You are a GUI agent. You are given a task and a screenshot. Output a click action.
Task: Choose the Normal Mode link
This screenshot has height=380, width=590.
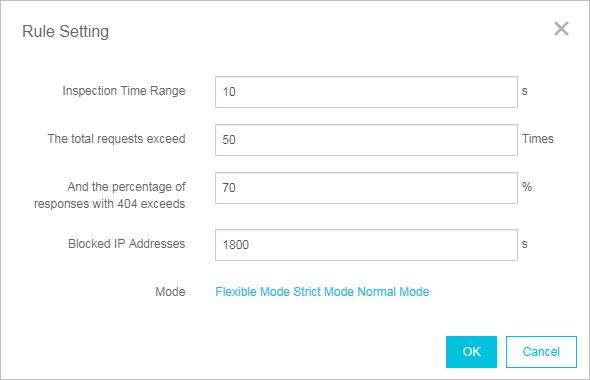(393, 292)
